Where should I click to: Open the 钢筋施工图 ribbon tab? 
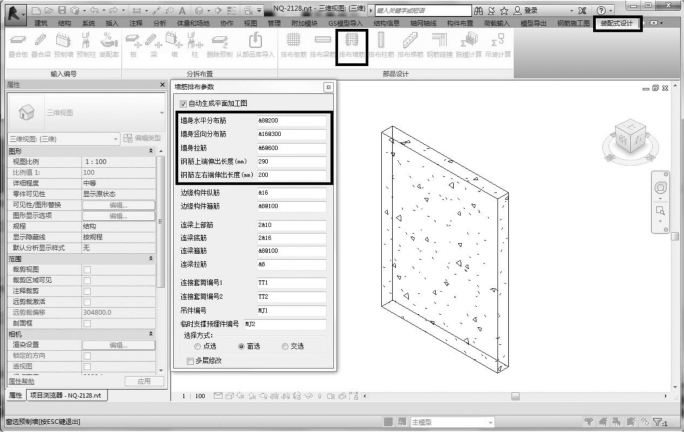573,23
